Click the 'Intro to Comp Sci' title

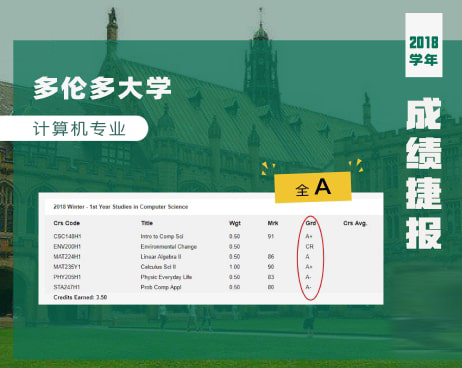pos(162,236)
